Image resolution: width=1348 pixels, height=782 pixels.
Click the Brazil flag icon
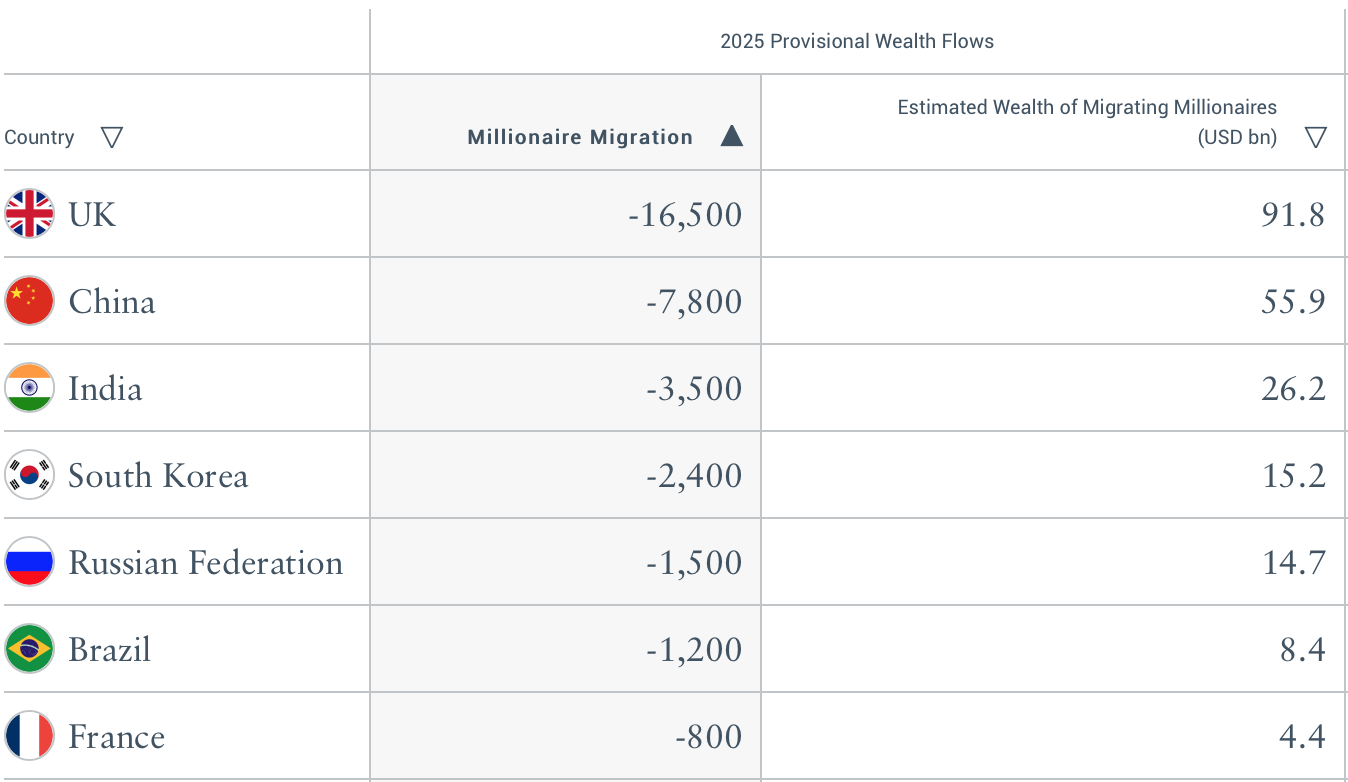point(29,649)
